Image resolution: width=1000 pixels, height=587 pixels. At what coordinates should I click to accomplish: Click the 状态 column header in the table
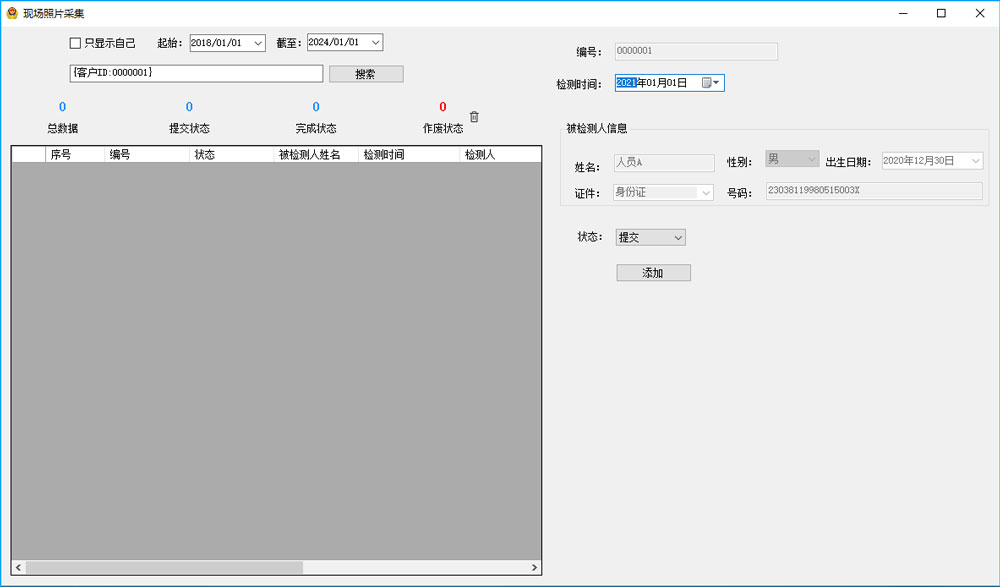point(230,155)
